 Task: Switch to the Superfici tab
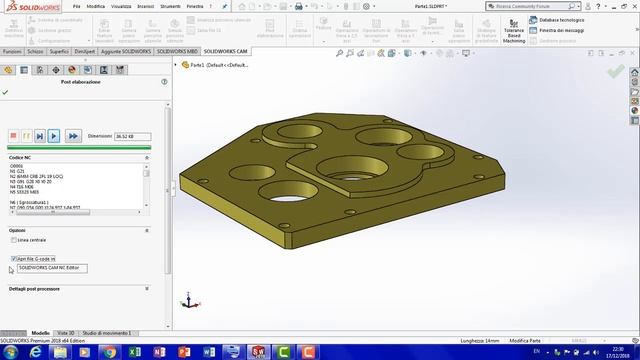(59, 51)
